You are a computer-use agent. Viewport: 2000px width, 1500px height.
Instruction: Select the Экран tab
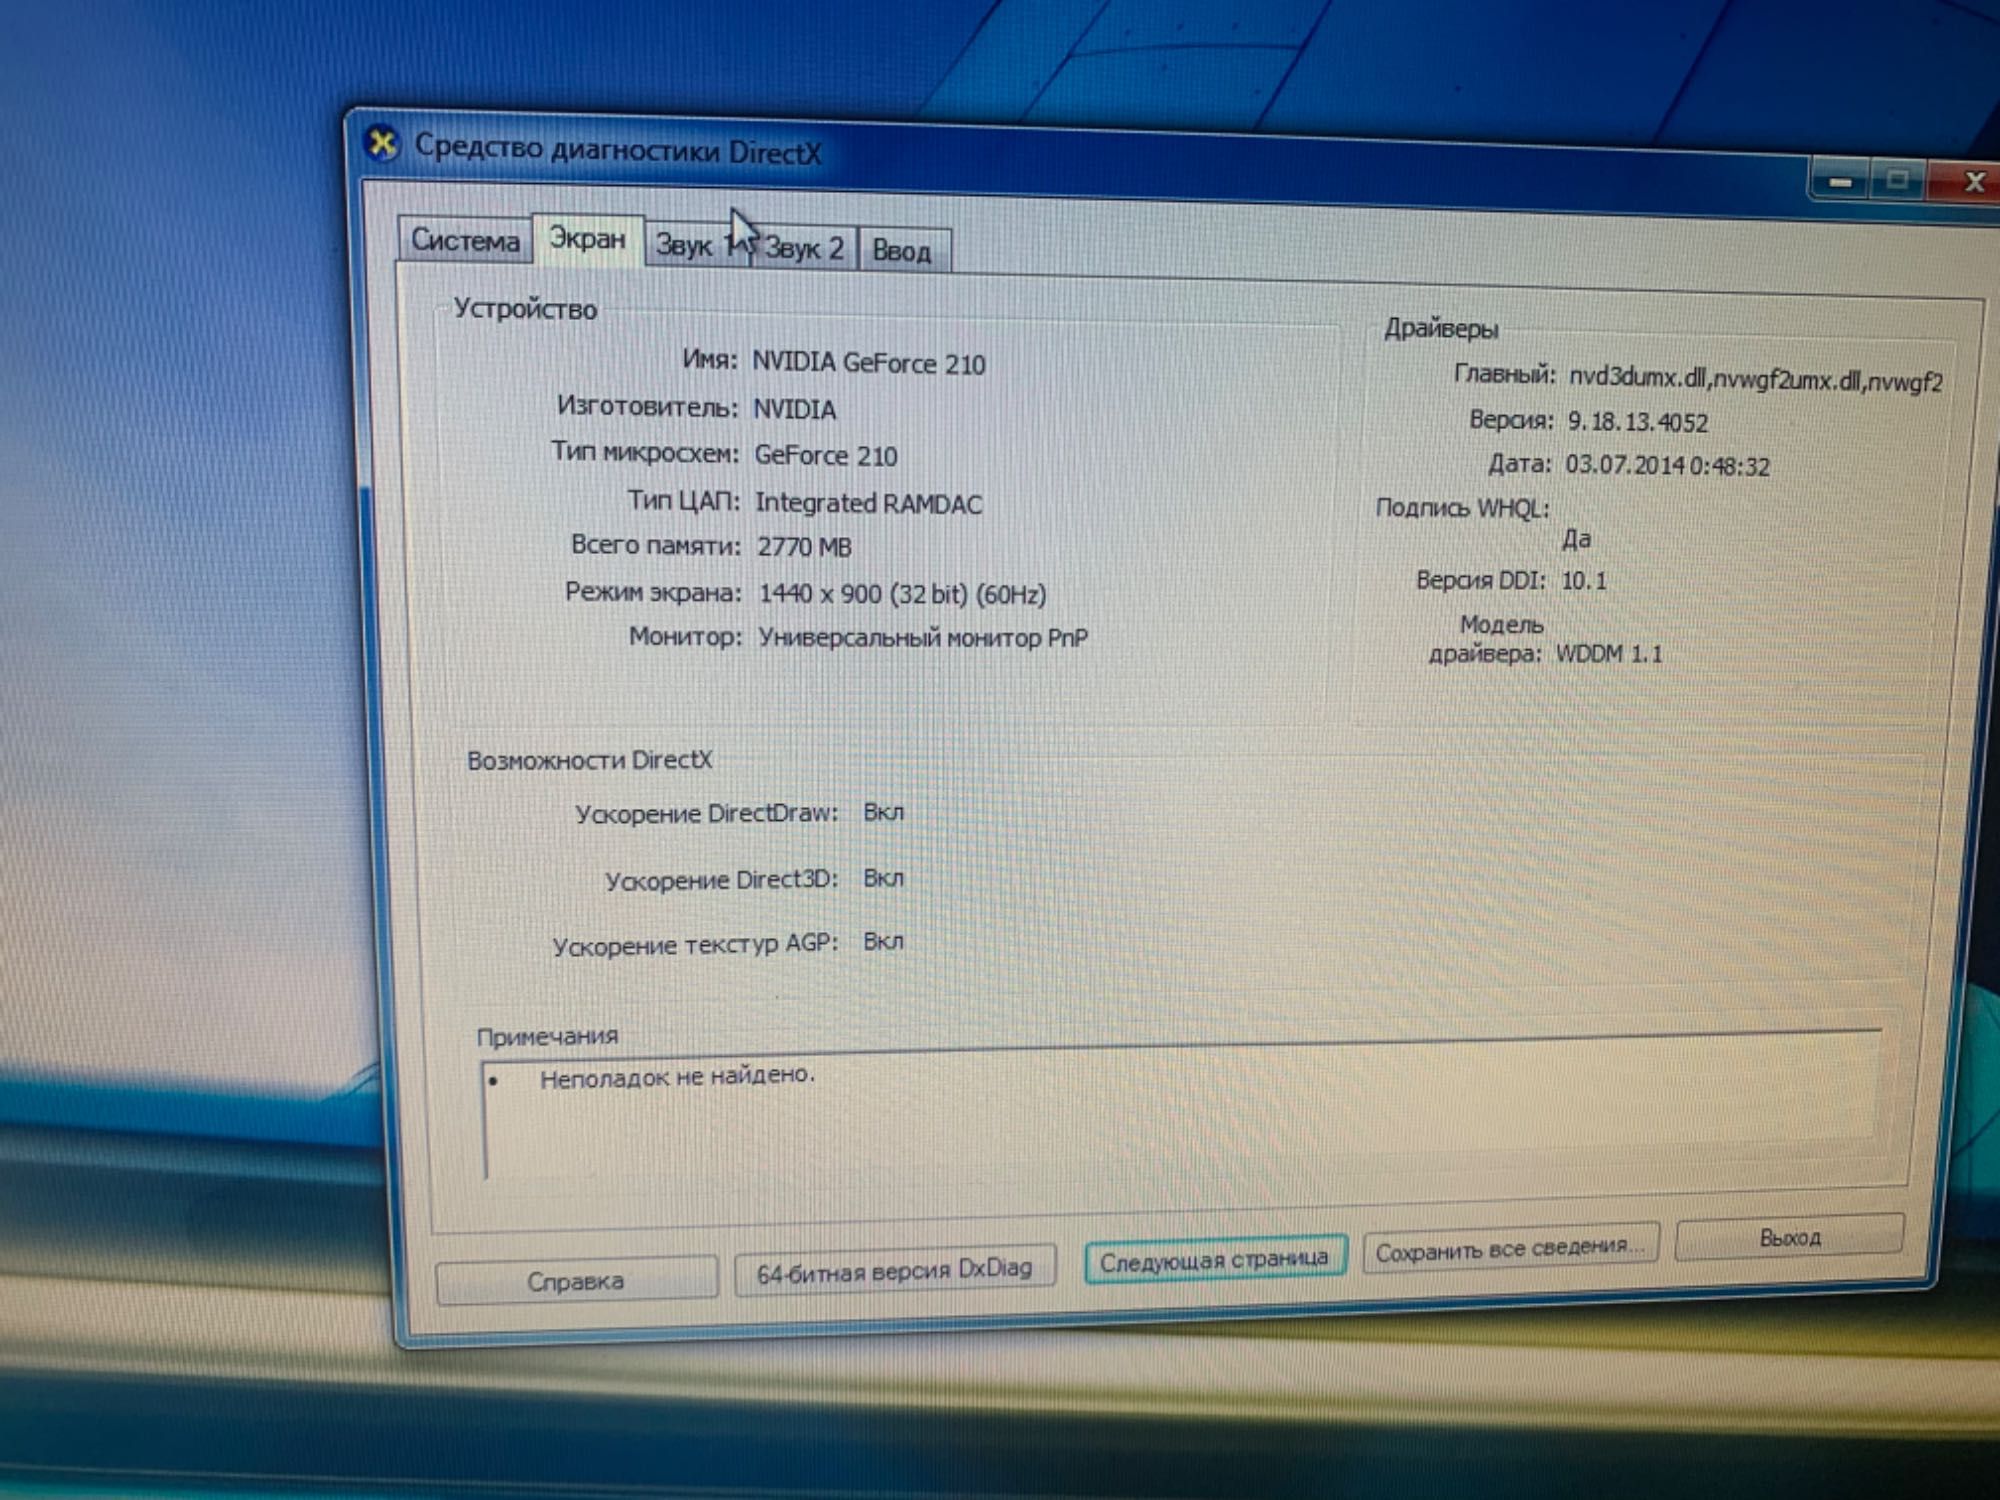(588, 240)
